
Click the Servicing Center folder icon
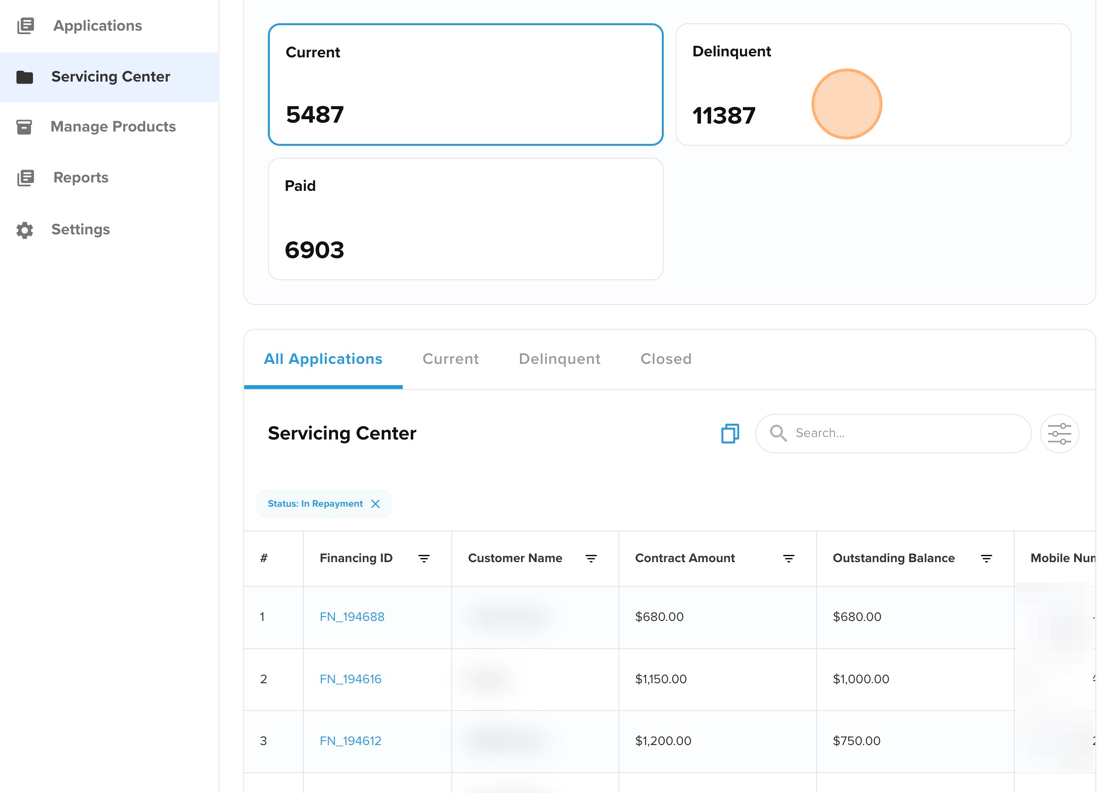[25, 76]
